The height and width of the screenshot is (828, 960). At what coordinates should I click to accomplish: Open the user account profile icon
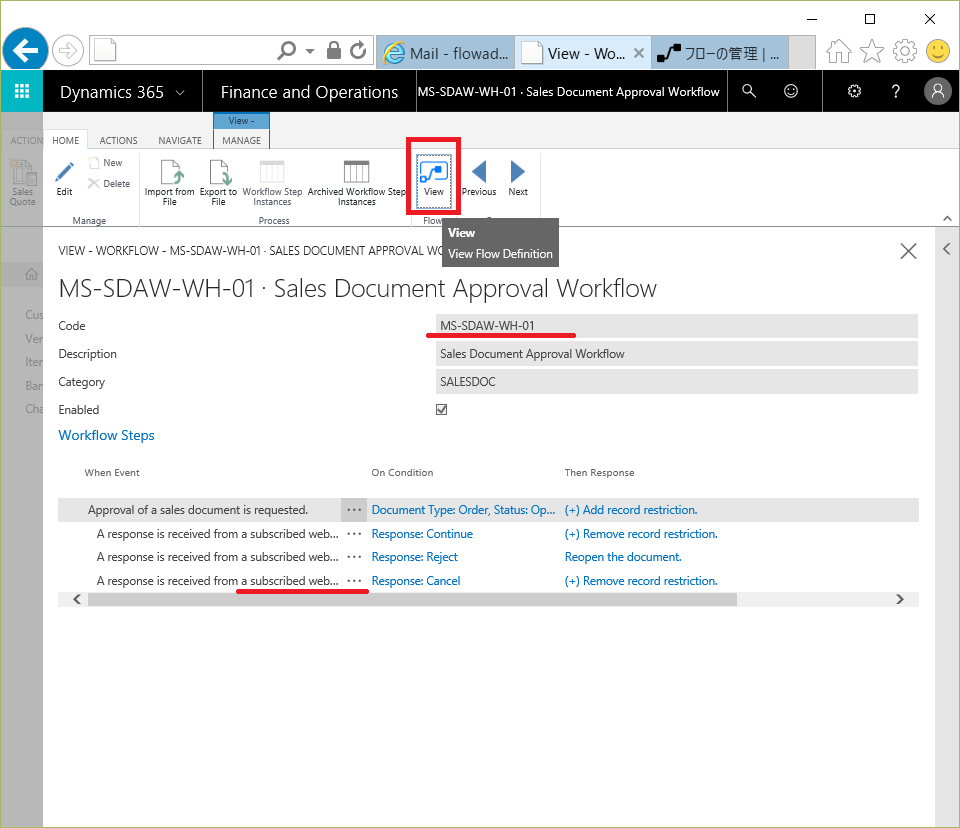tap(937, 91)
